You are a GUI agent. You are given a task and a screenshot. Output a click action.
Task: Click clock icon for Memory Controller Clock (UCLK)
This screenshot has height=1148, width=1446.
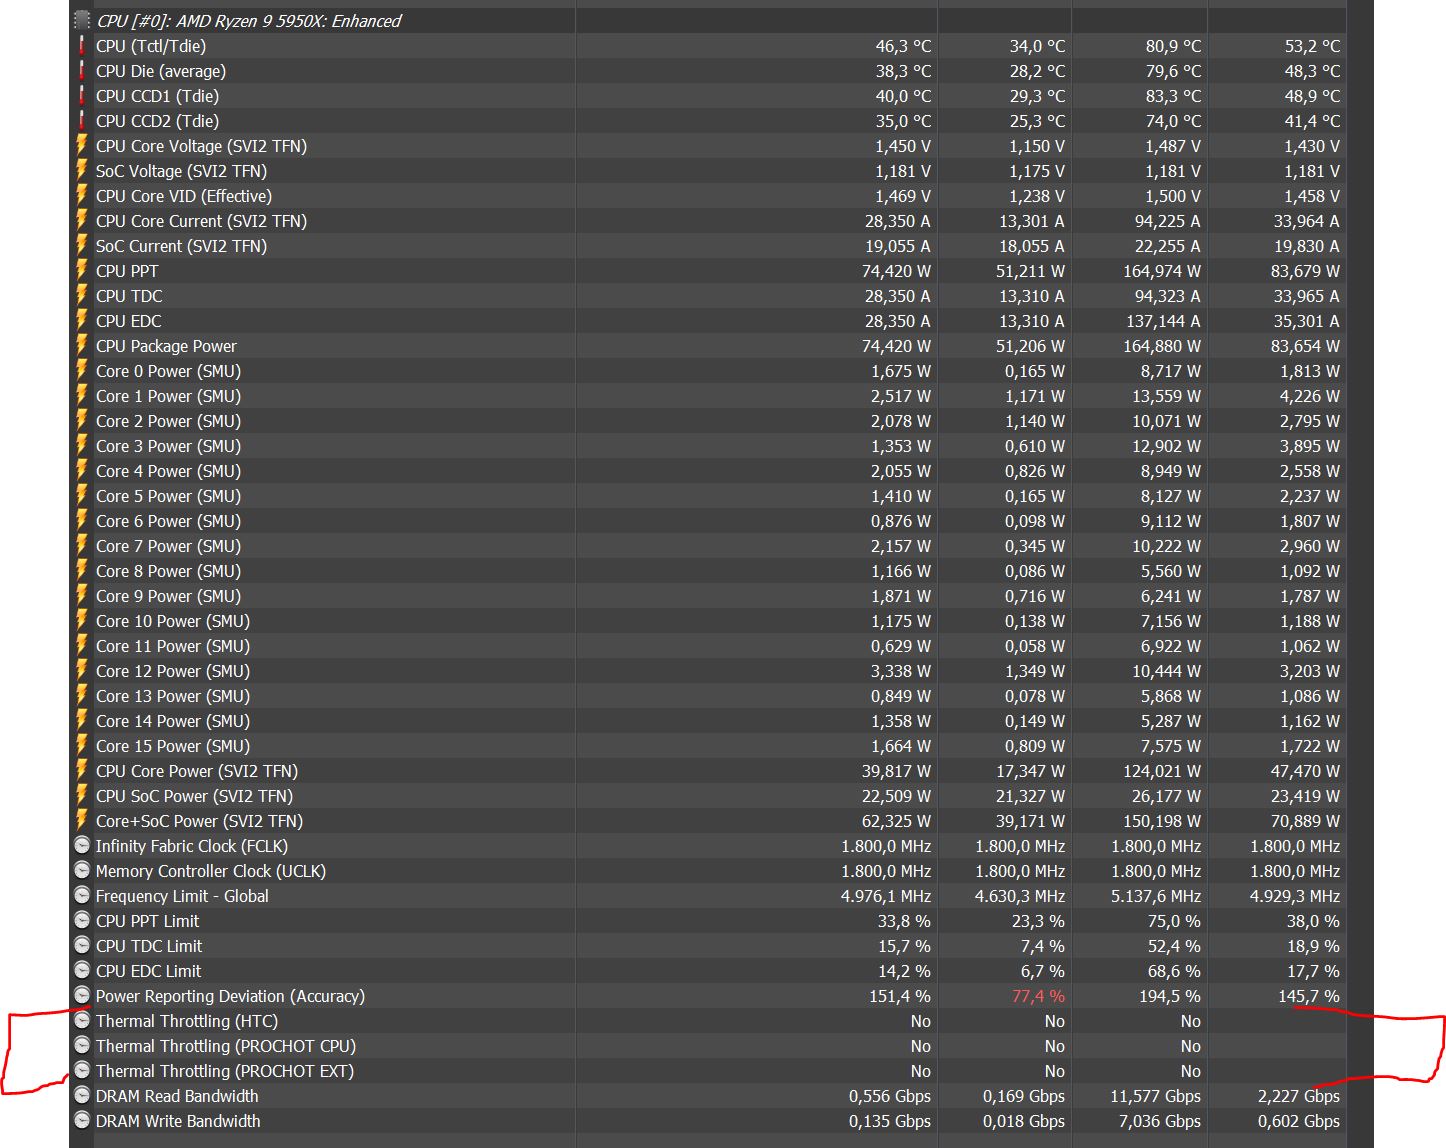pos(82,870)
